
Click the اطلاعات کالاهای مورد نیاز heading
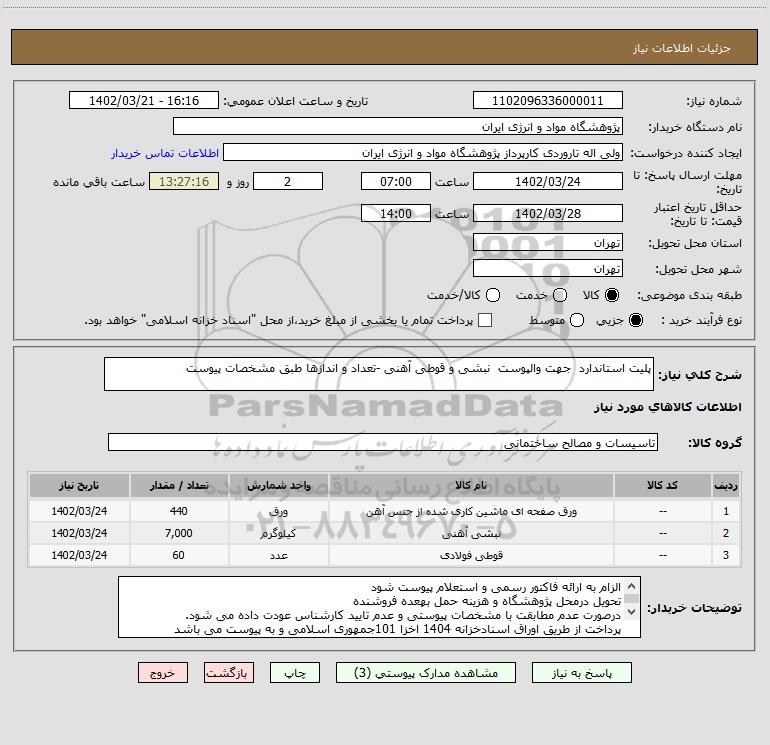(667, 407)
